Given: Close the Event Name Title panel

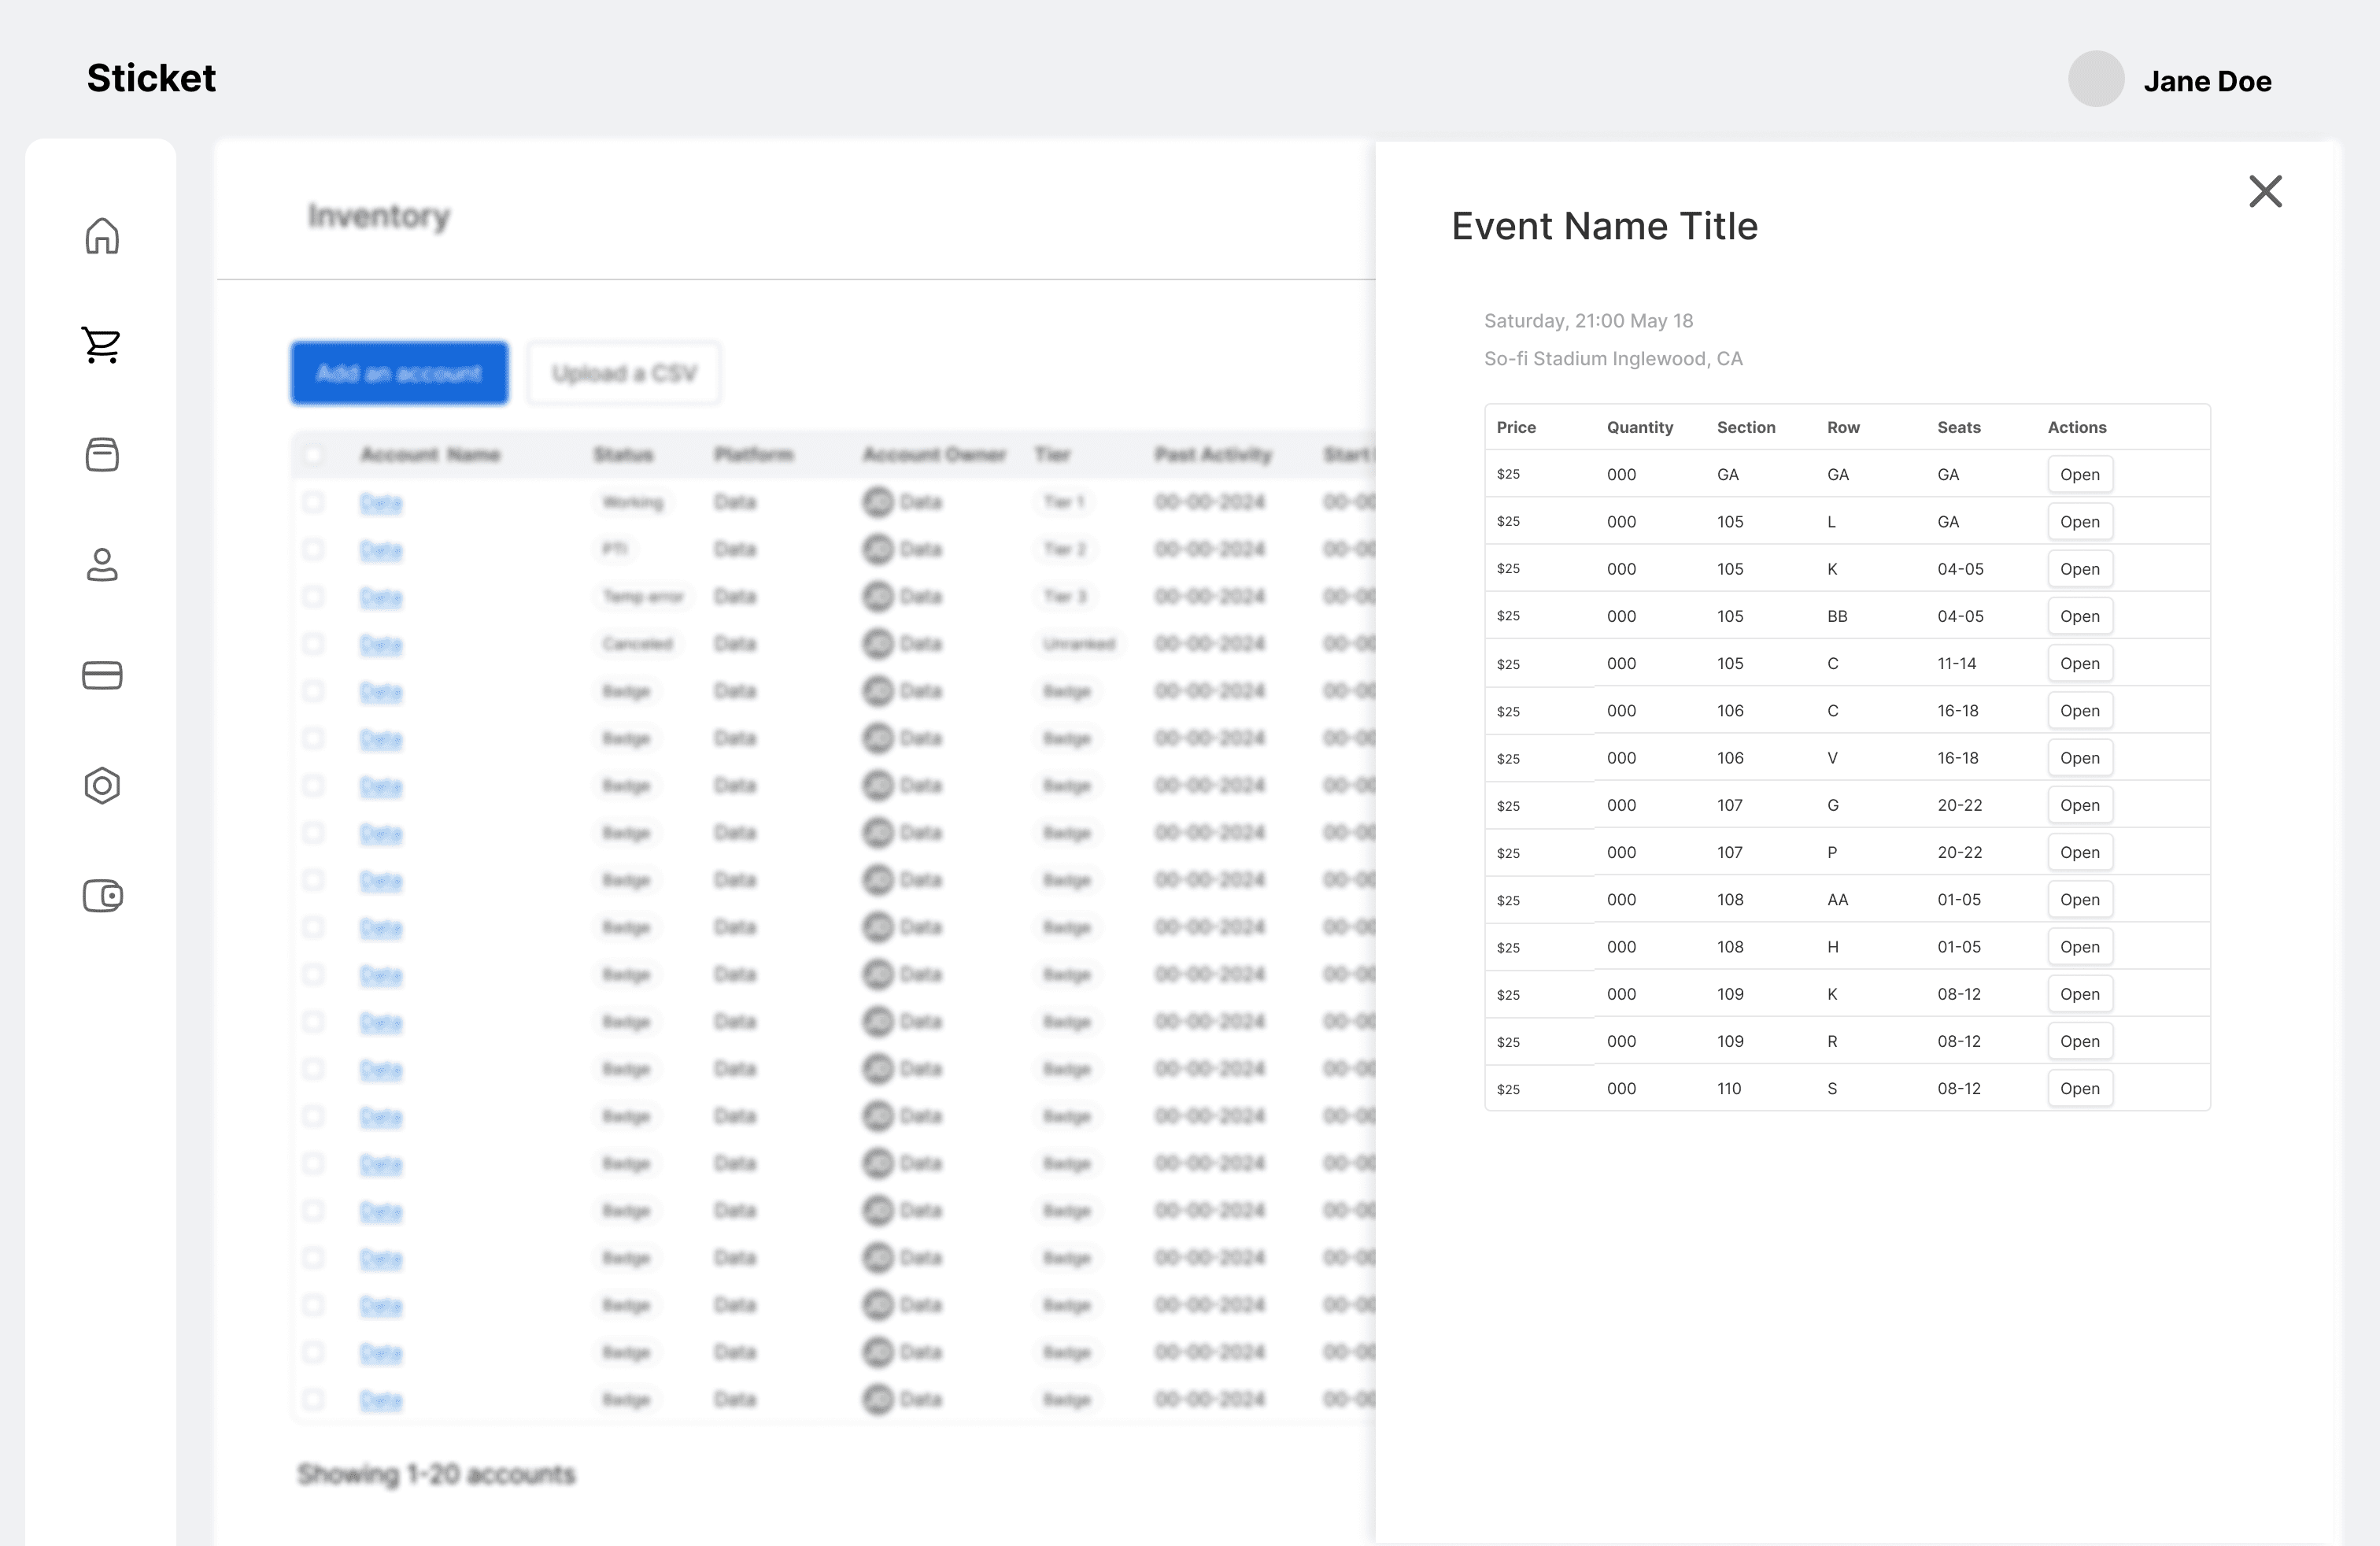Looking at the screenshot, I should click(x=2265, y=191).
